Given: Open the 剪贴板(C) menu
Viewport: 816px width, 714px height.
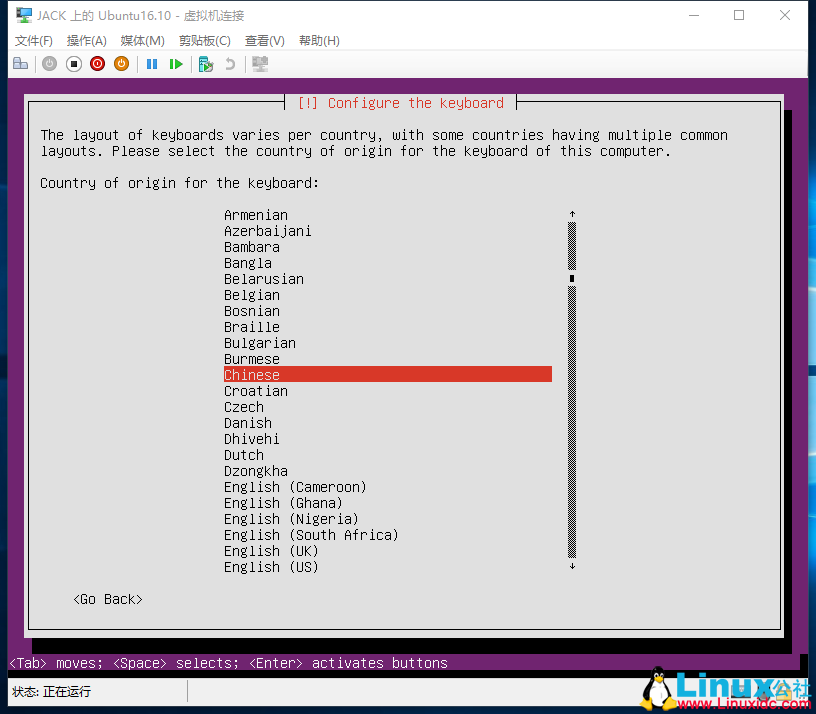Looking at the screenshot, I should [203, 40].
